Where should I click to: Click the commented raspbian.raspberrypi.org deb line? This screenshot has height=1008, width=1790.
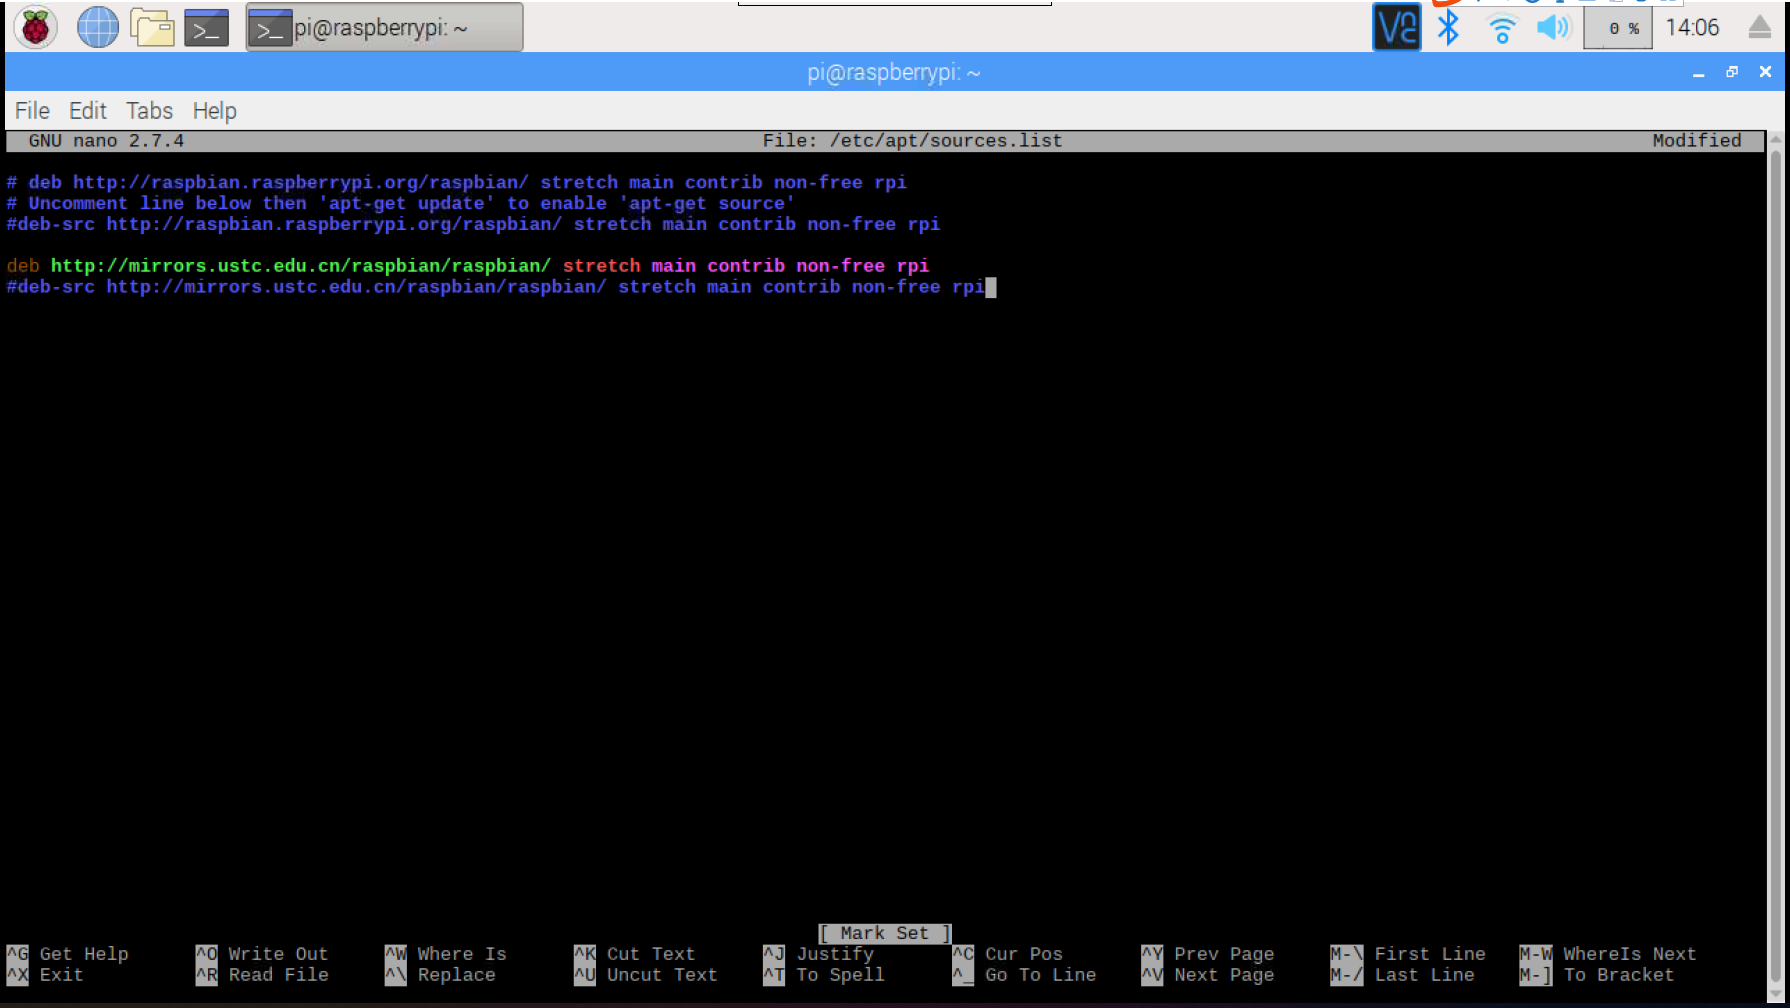[456, 183]
